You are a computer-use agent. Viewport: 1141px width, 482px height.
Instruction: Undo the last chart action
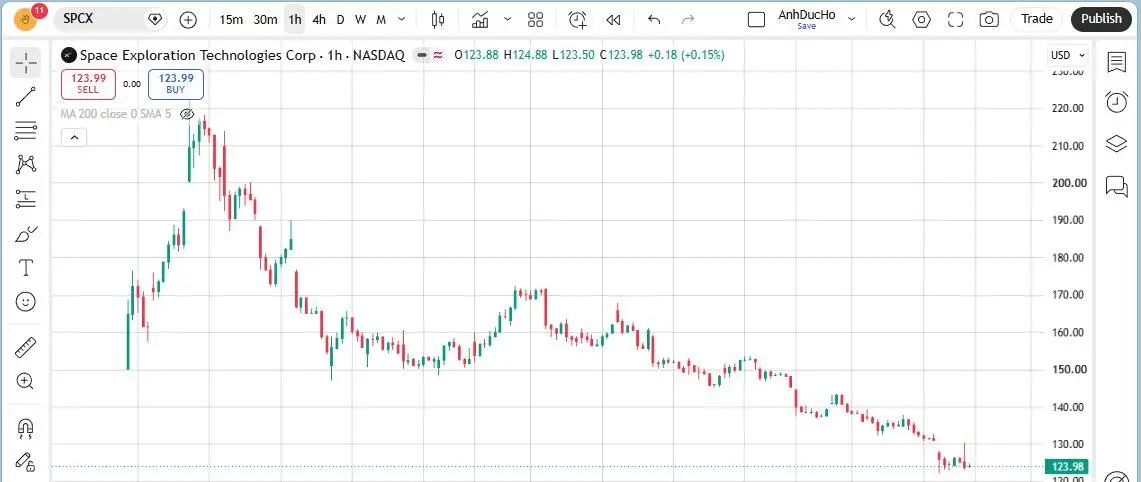(653, 20)
